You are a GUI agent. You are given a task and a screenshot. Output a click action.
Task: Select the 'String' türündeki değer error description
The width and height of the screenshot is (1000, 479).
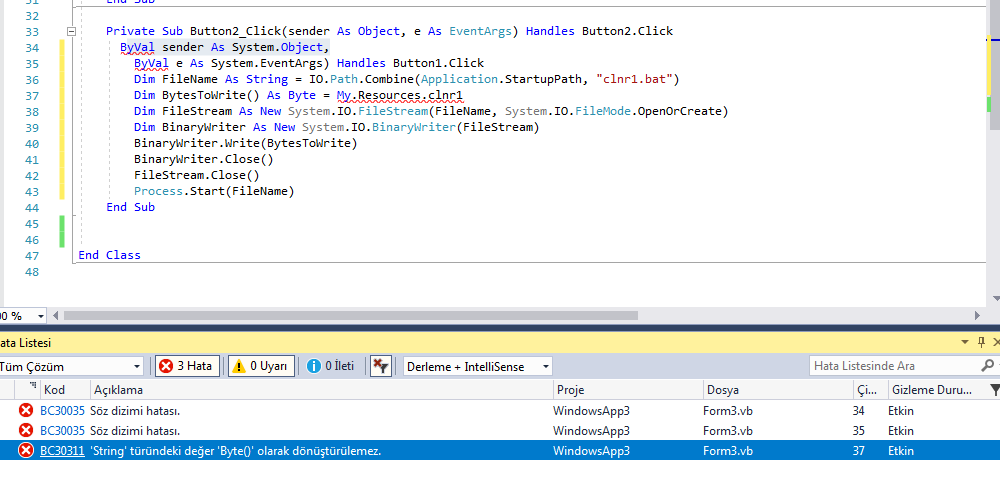pyautogui.click(x=236, y=451)
